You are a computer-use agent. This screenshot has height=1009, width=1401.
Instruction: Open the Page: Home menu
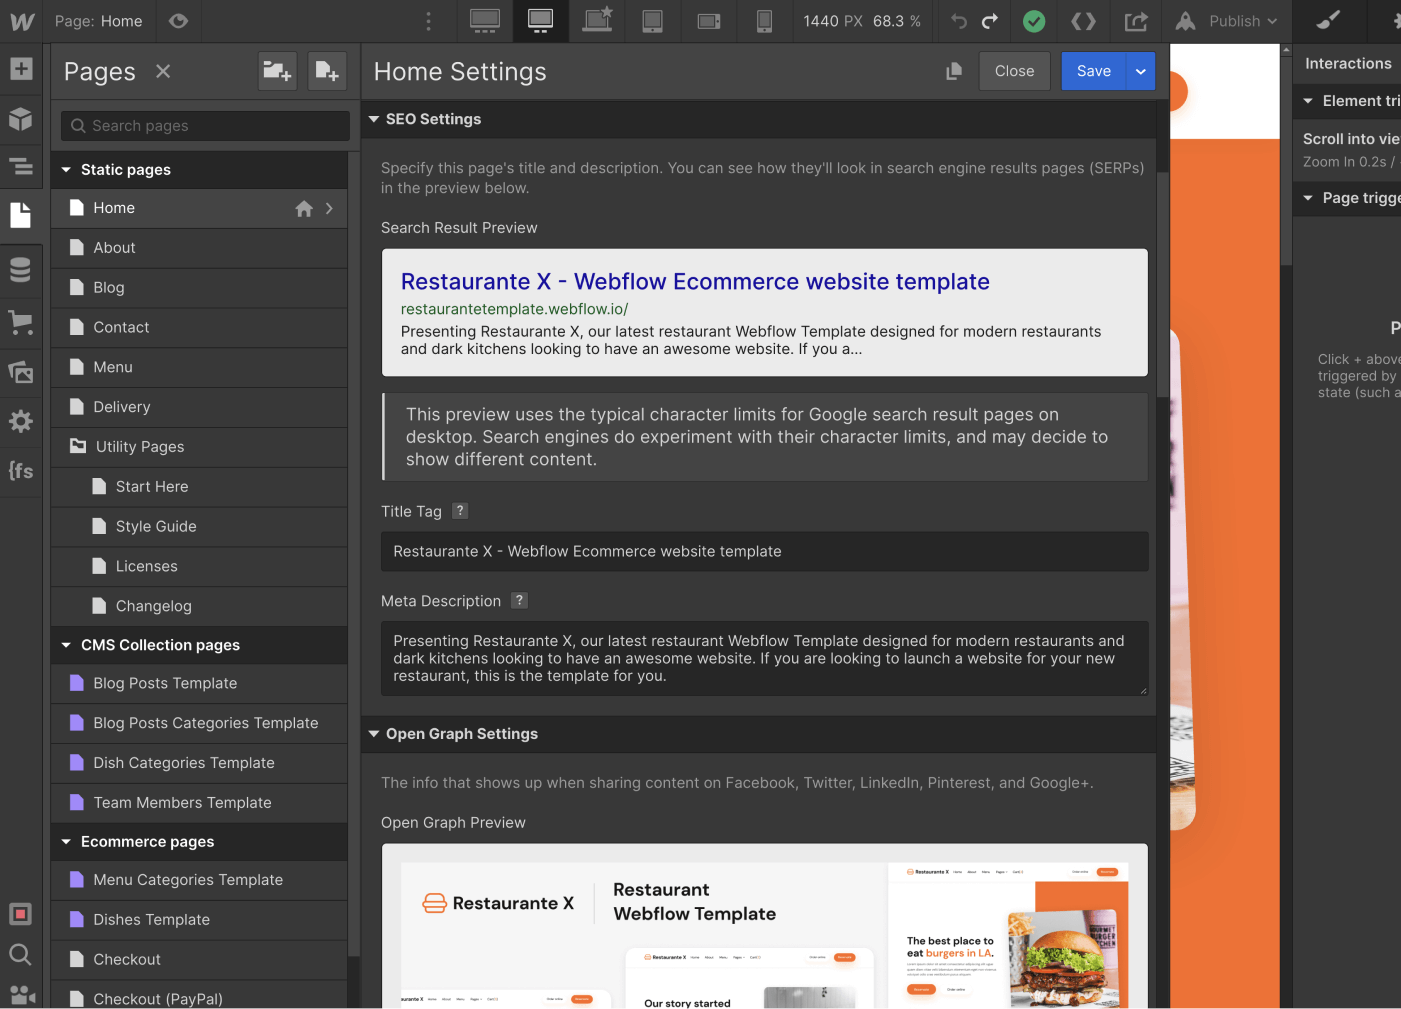(99, 20)
